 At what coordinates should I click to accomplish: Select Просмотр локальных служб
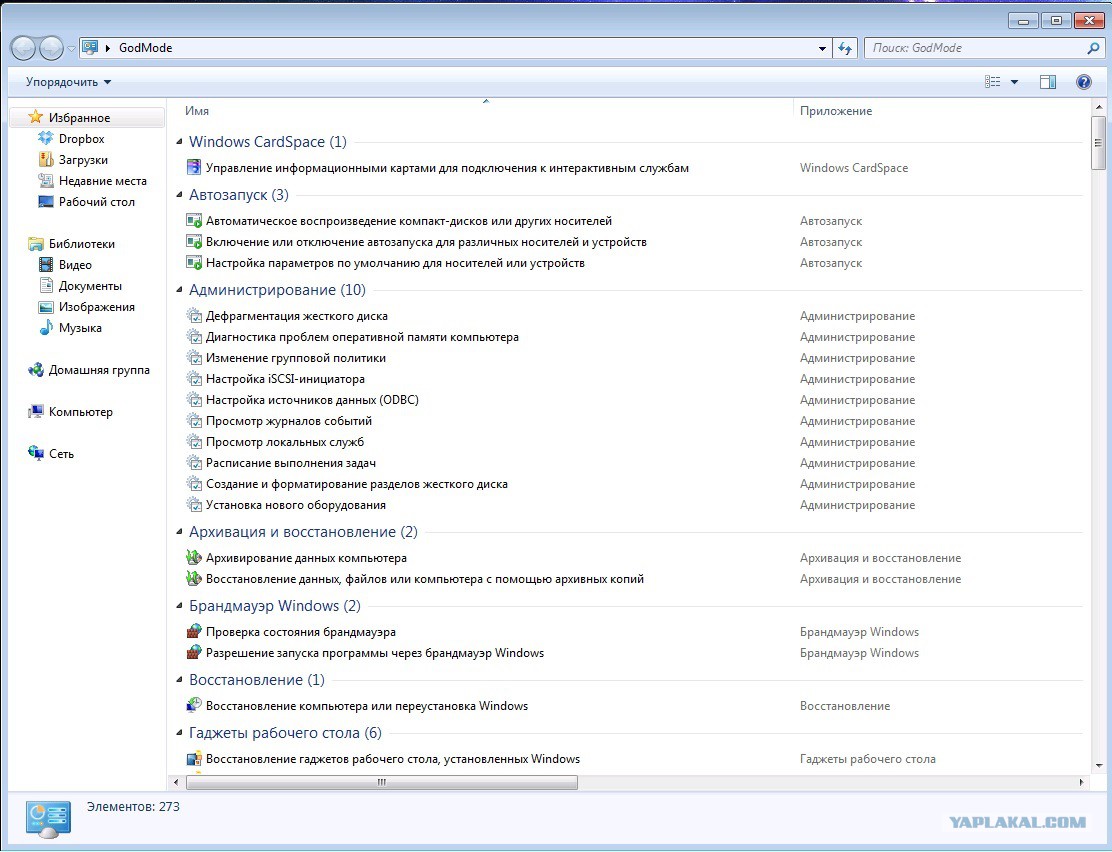pyautogui.click(x=284, y=442)
